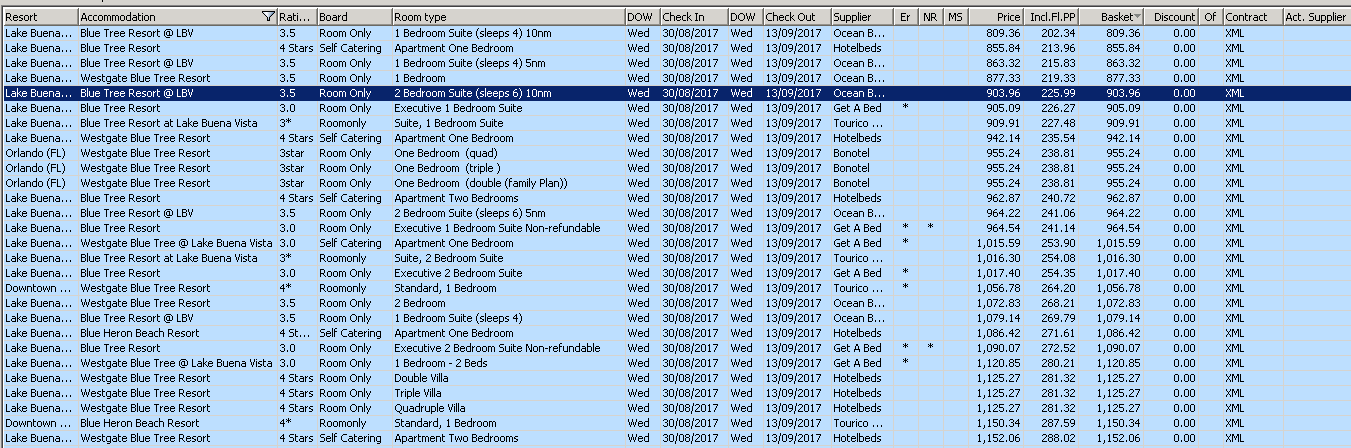Image resolution: width=1351 pixels, height=448 pixels.
Task: Click Blue Heron Beach Resort in 1,086.42 row
Action: point(177,333)
